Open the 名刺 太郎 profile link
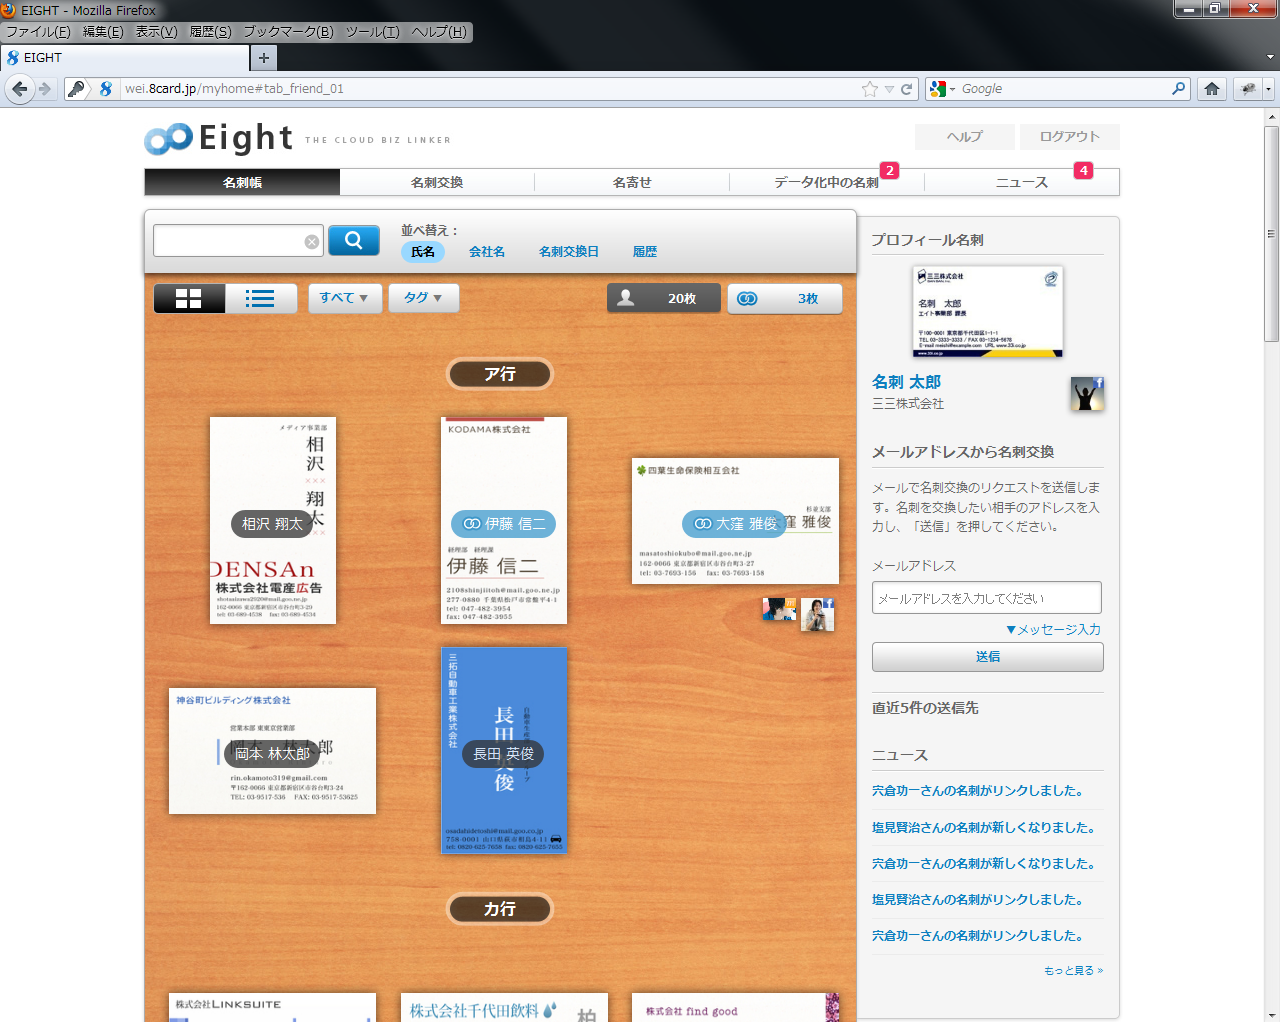 pyautogui.click(x=906, y=382)
